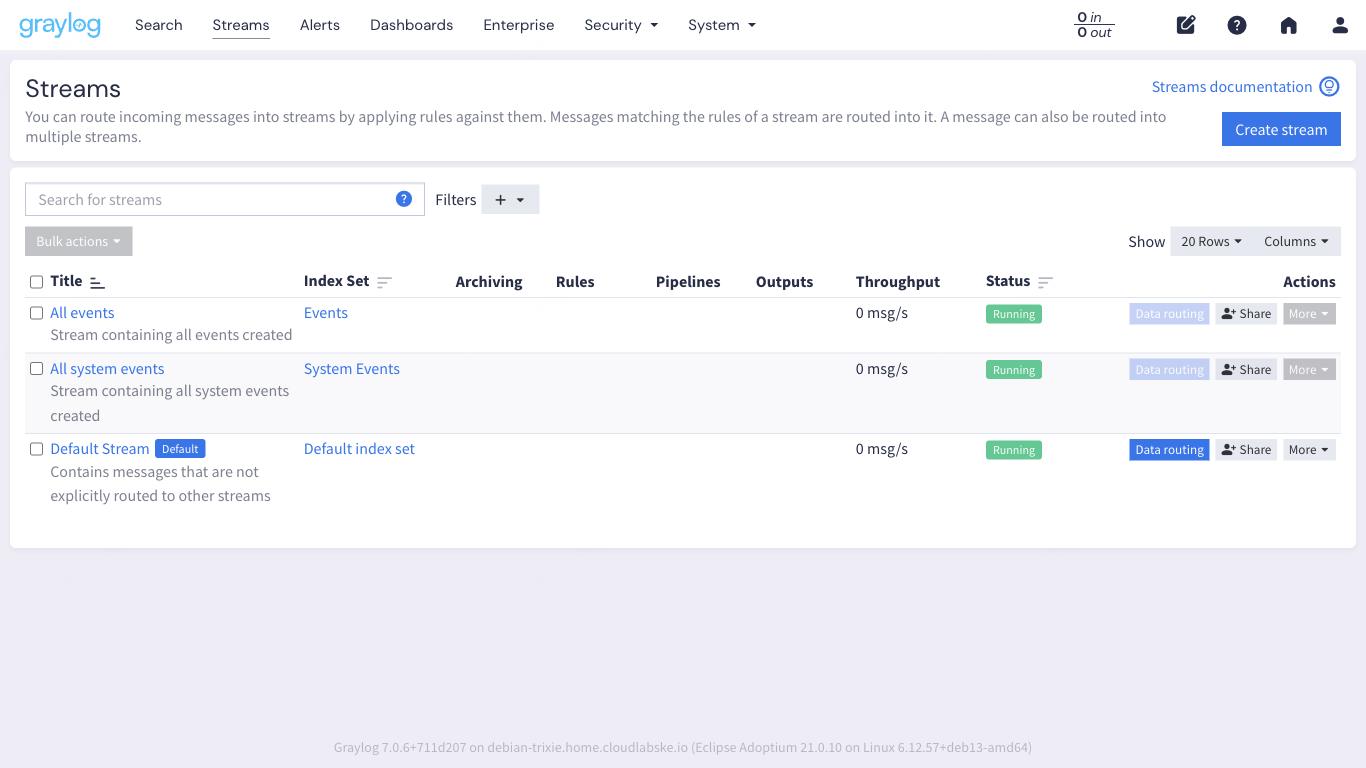Click the pencil edit icon in the header
This screenshot has height=768, width=1366.
coord(1186,25)
